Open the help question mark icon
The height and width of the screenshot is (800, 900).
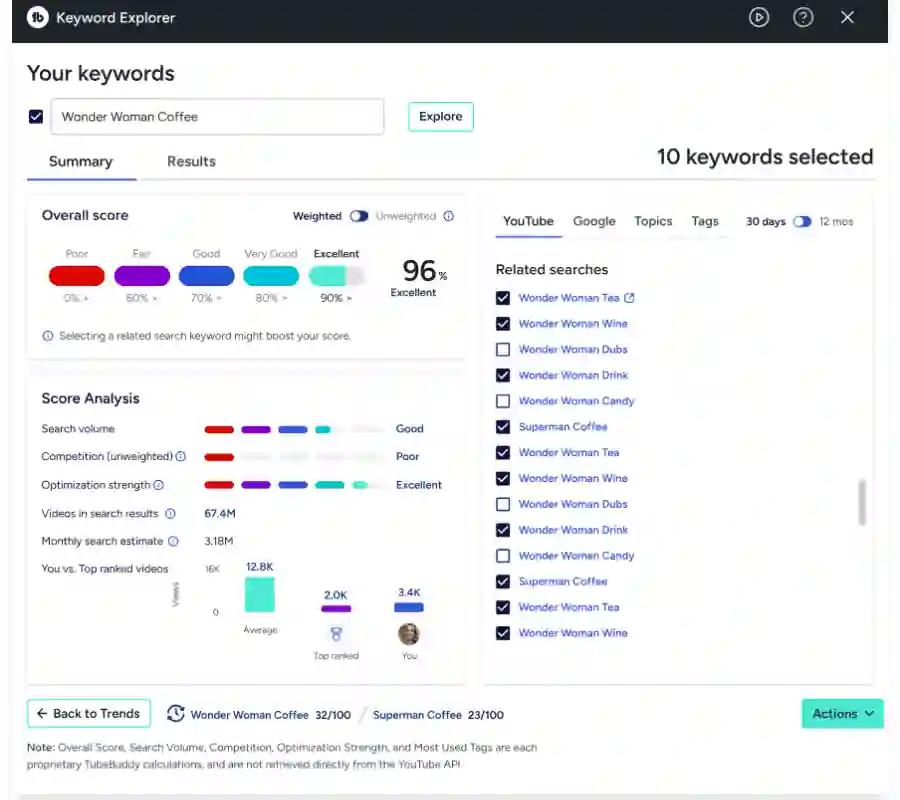coord(803,17)
